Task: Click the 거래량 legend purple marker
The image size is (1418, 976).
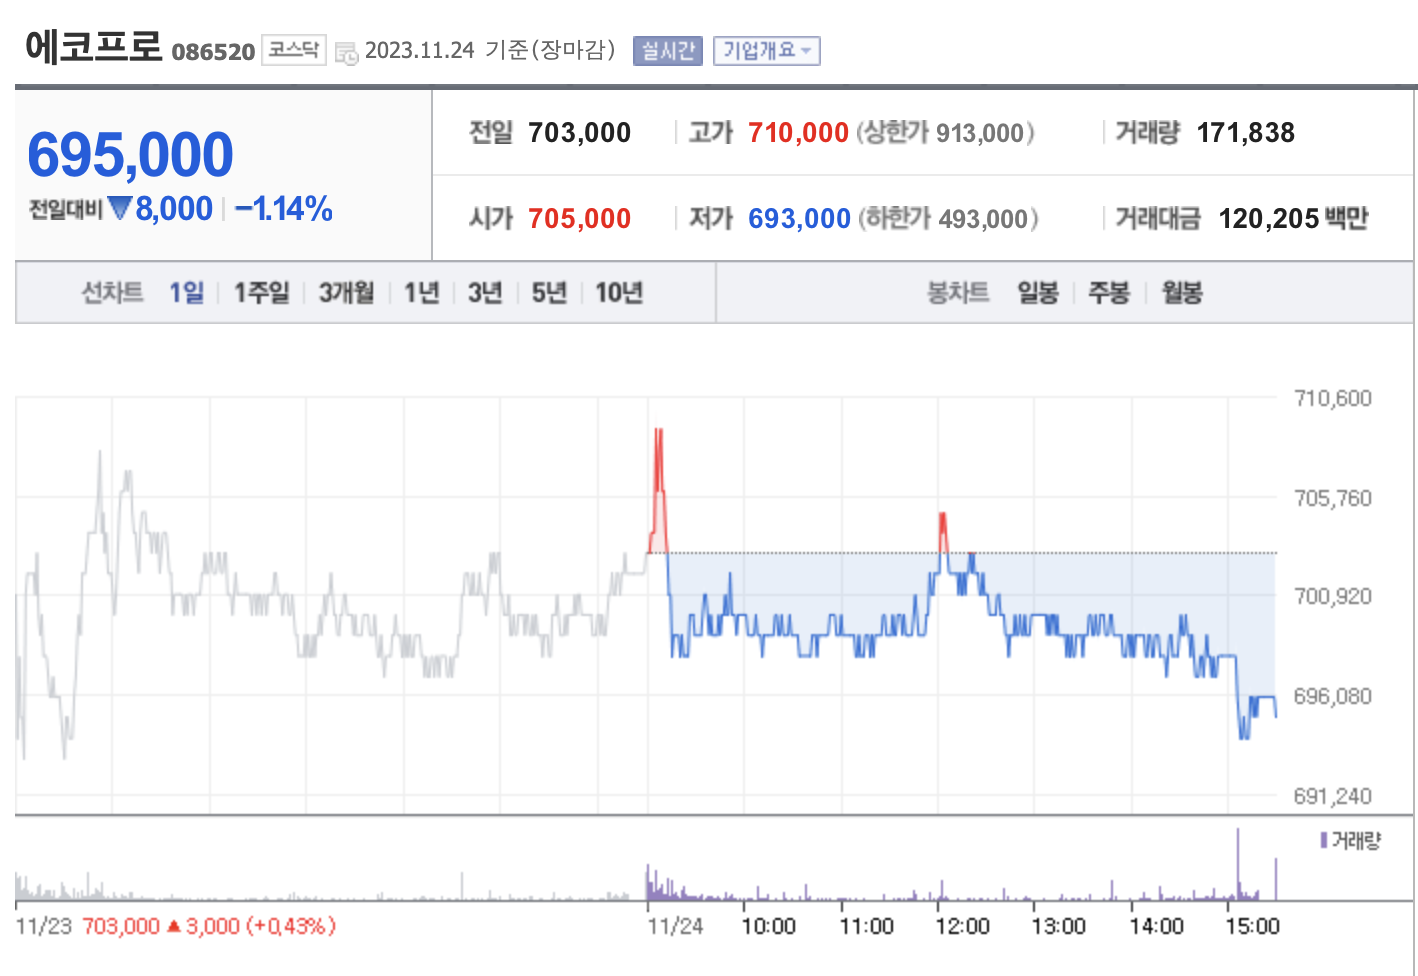Action: point(1324,840)
